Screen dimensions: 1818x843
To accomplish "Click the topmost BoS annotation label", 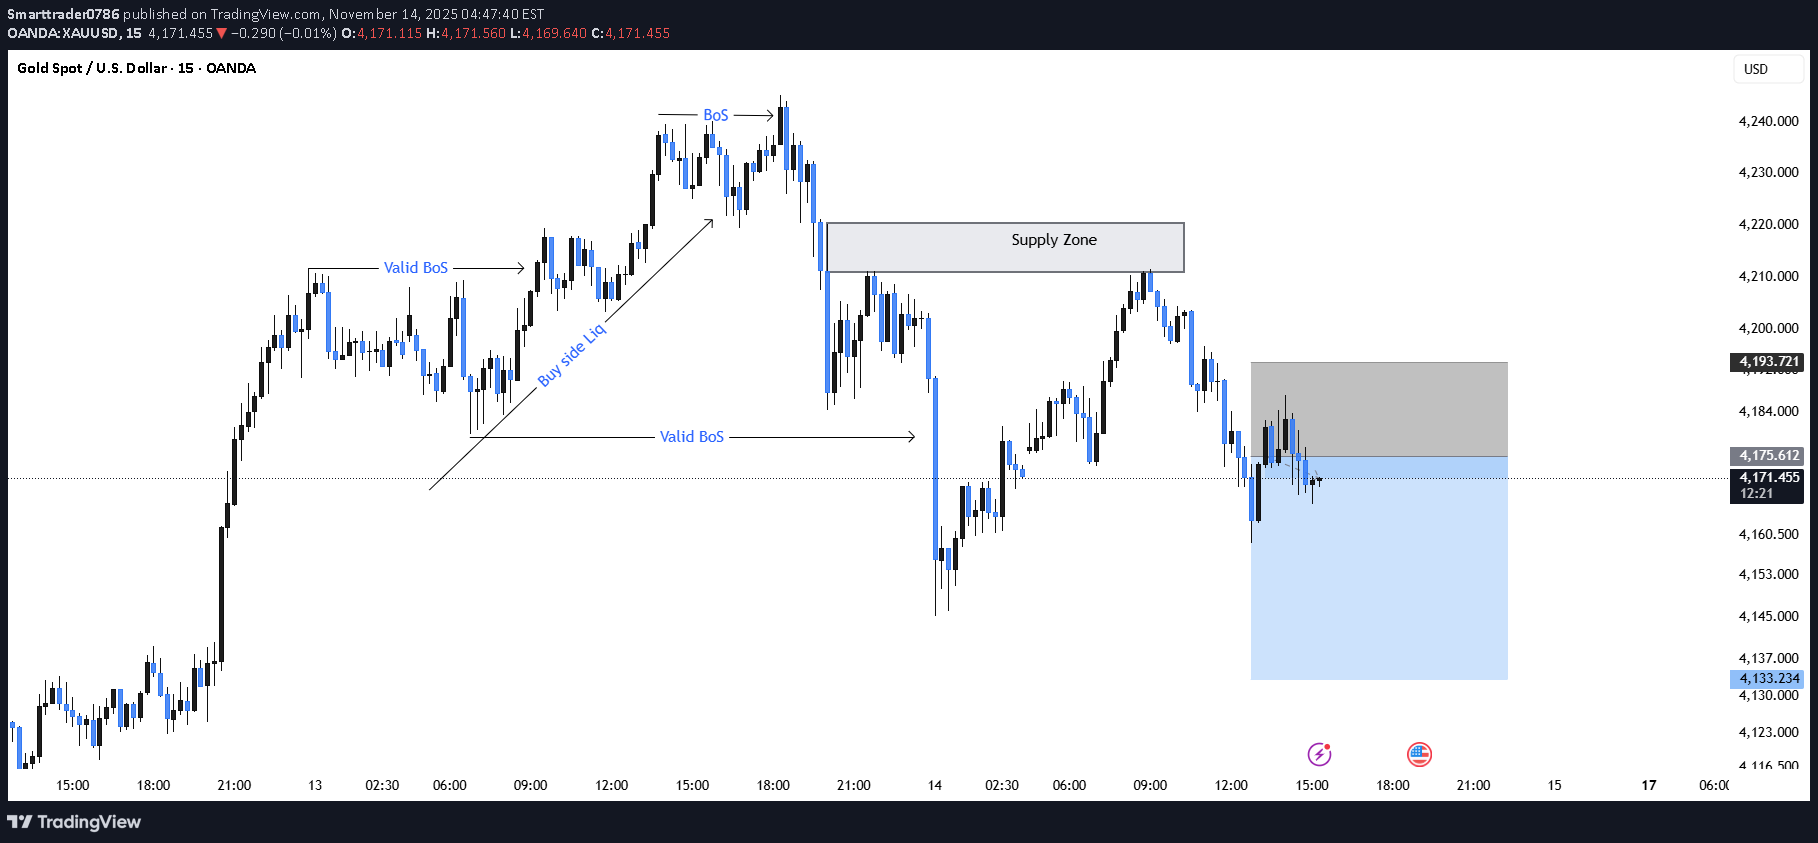I will [716, 115].
